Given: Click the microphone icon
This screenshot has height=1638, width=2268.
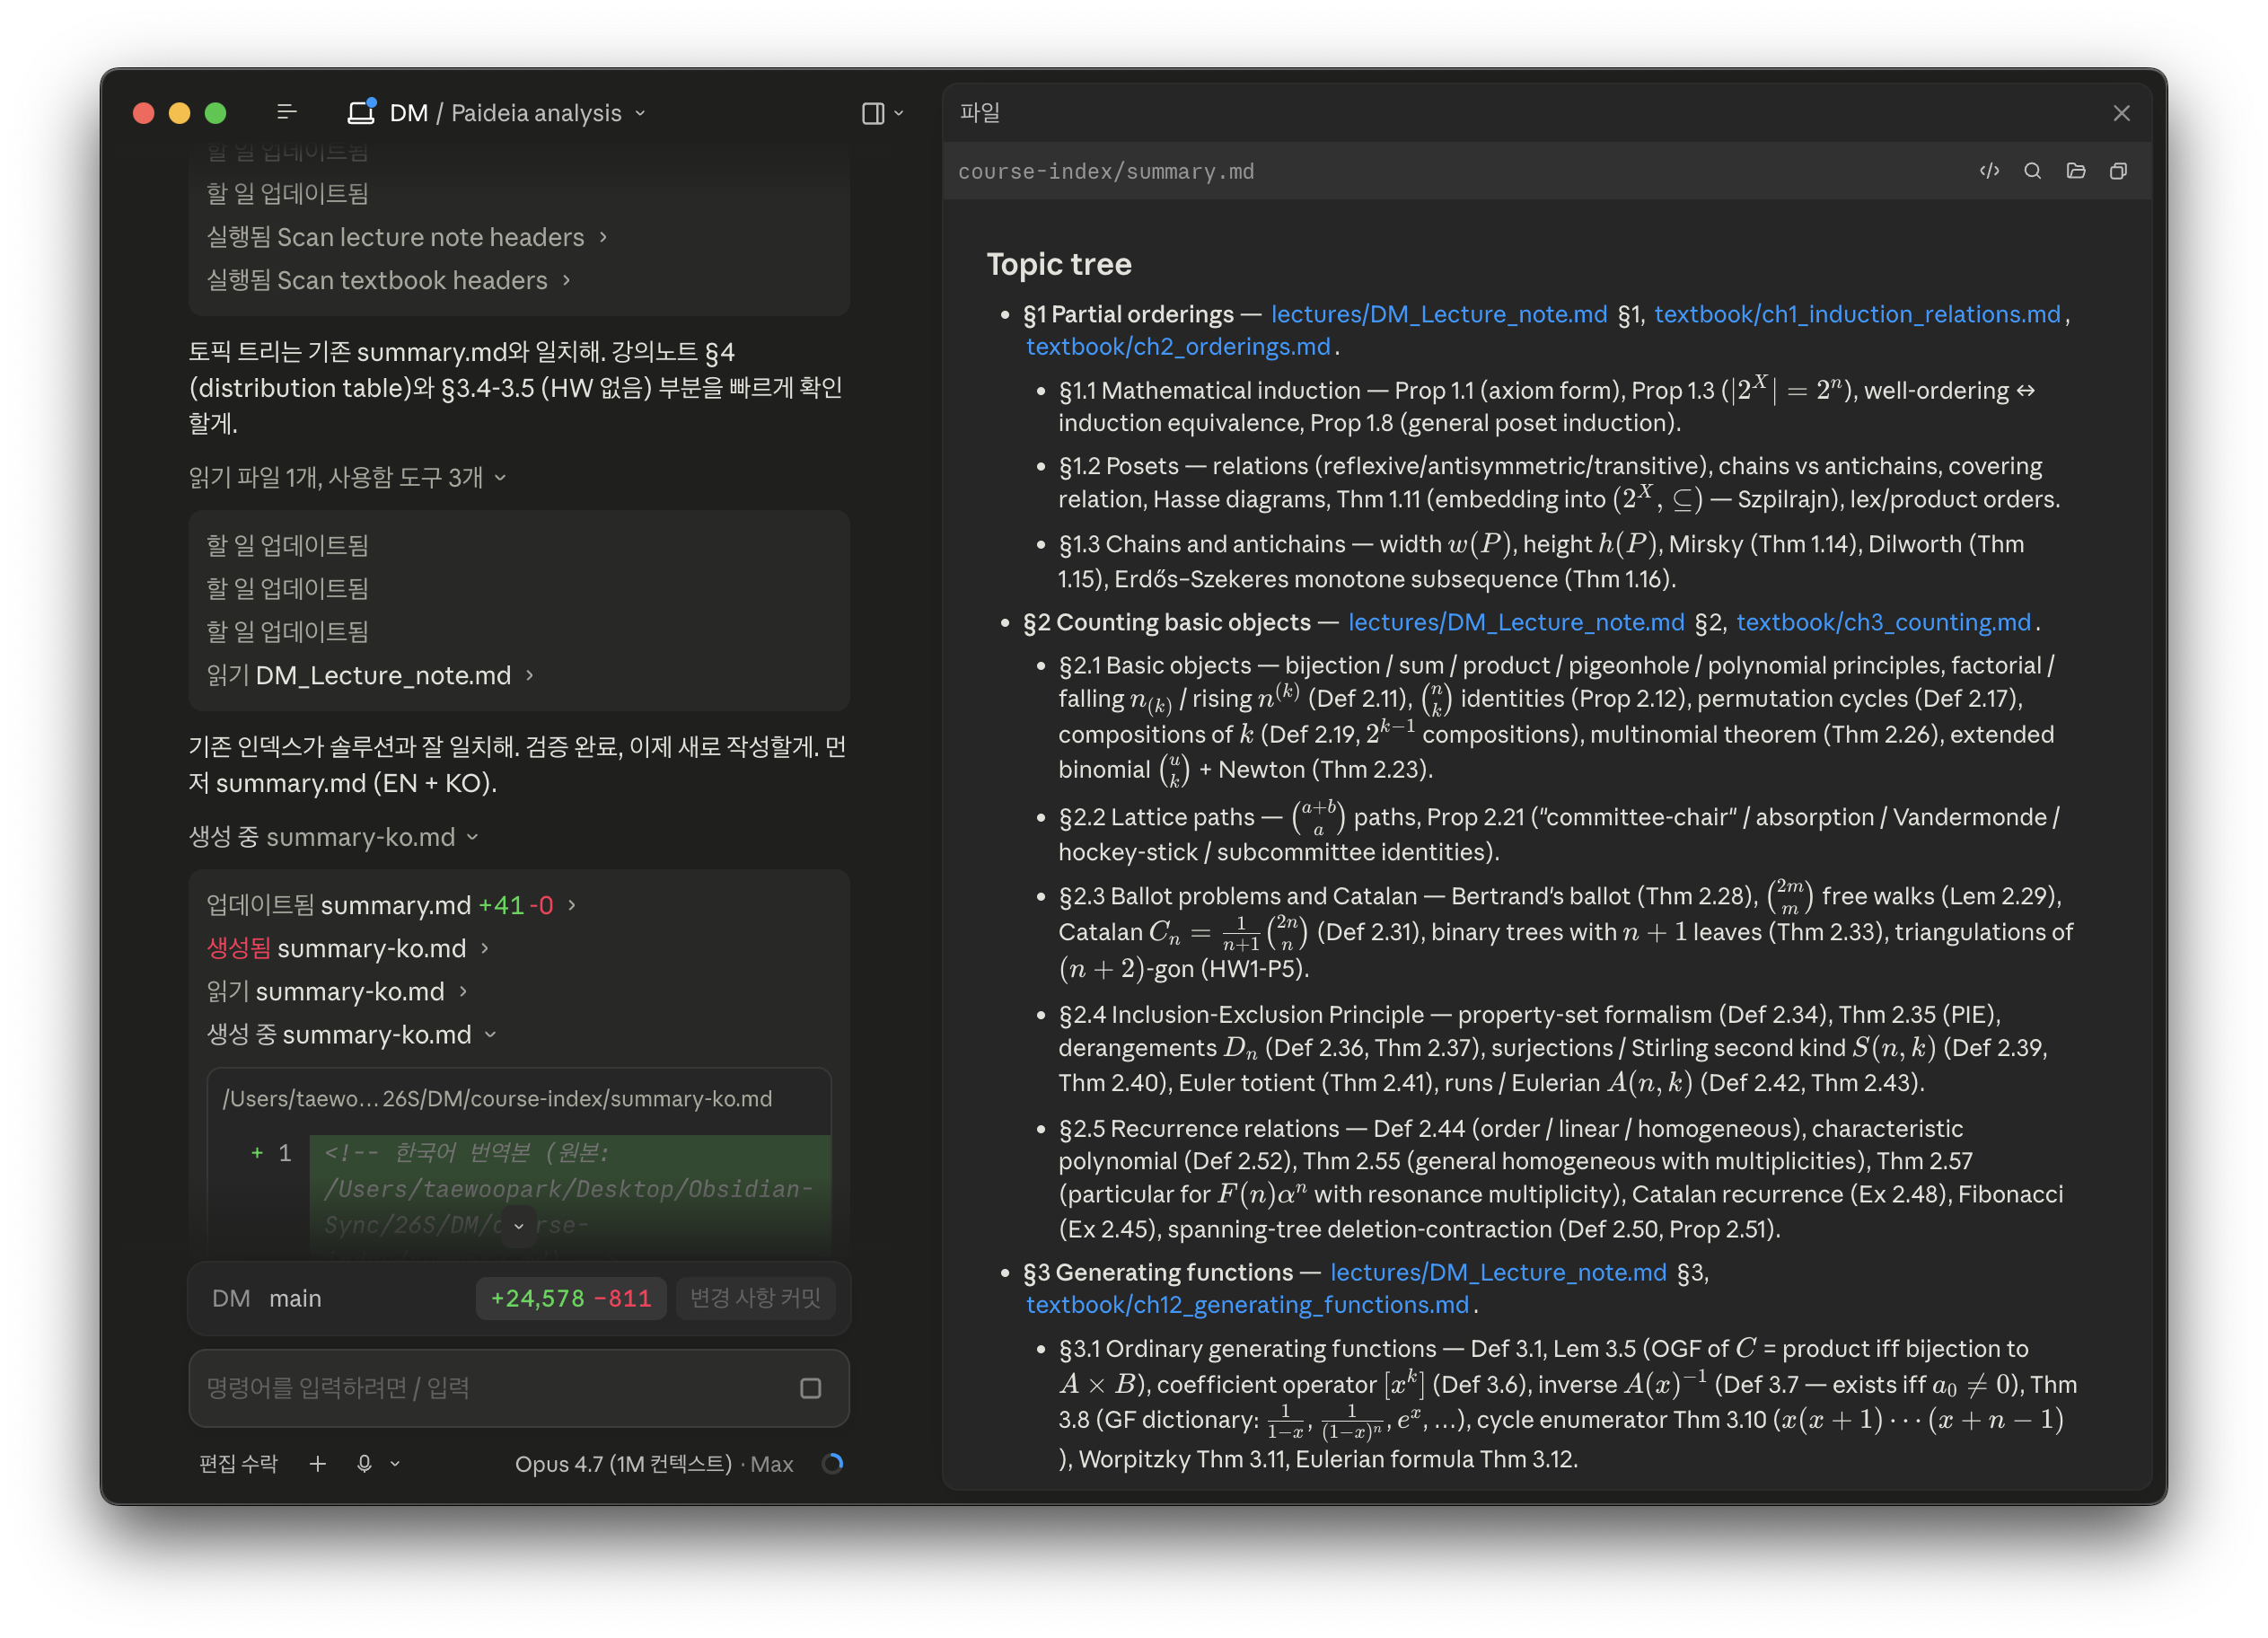Looking at the screenshot, I should [365, 1463].
